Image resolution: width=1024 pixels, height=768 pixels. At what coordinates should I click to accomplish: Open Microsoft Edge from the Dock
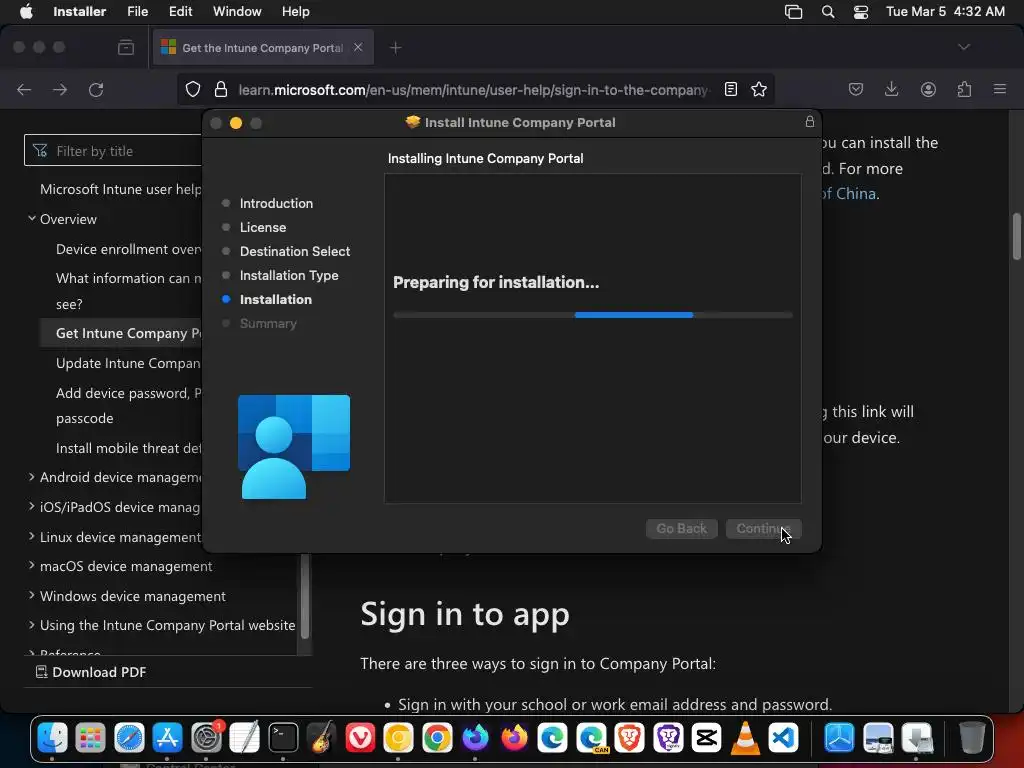552,738
